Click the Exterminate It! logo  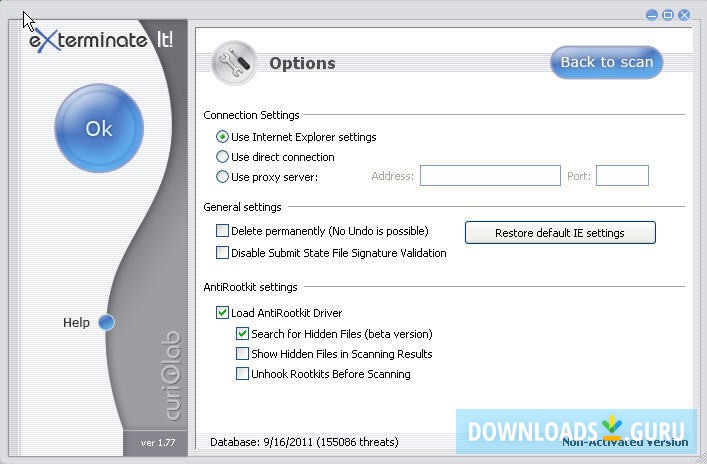101,40
